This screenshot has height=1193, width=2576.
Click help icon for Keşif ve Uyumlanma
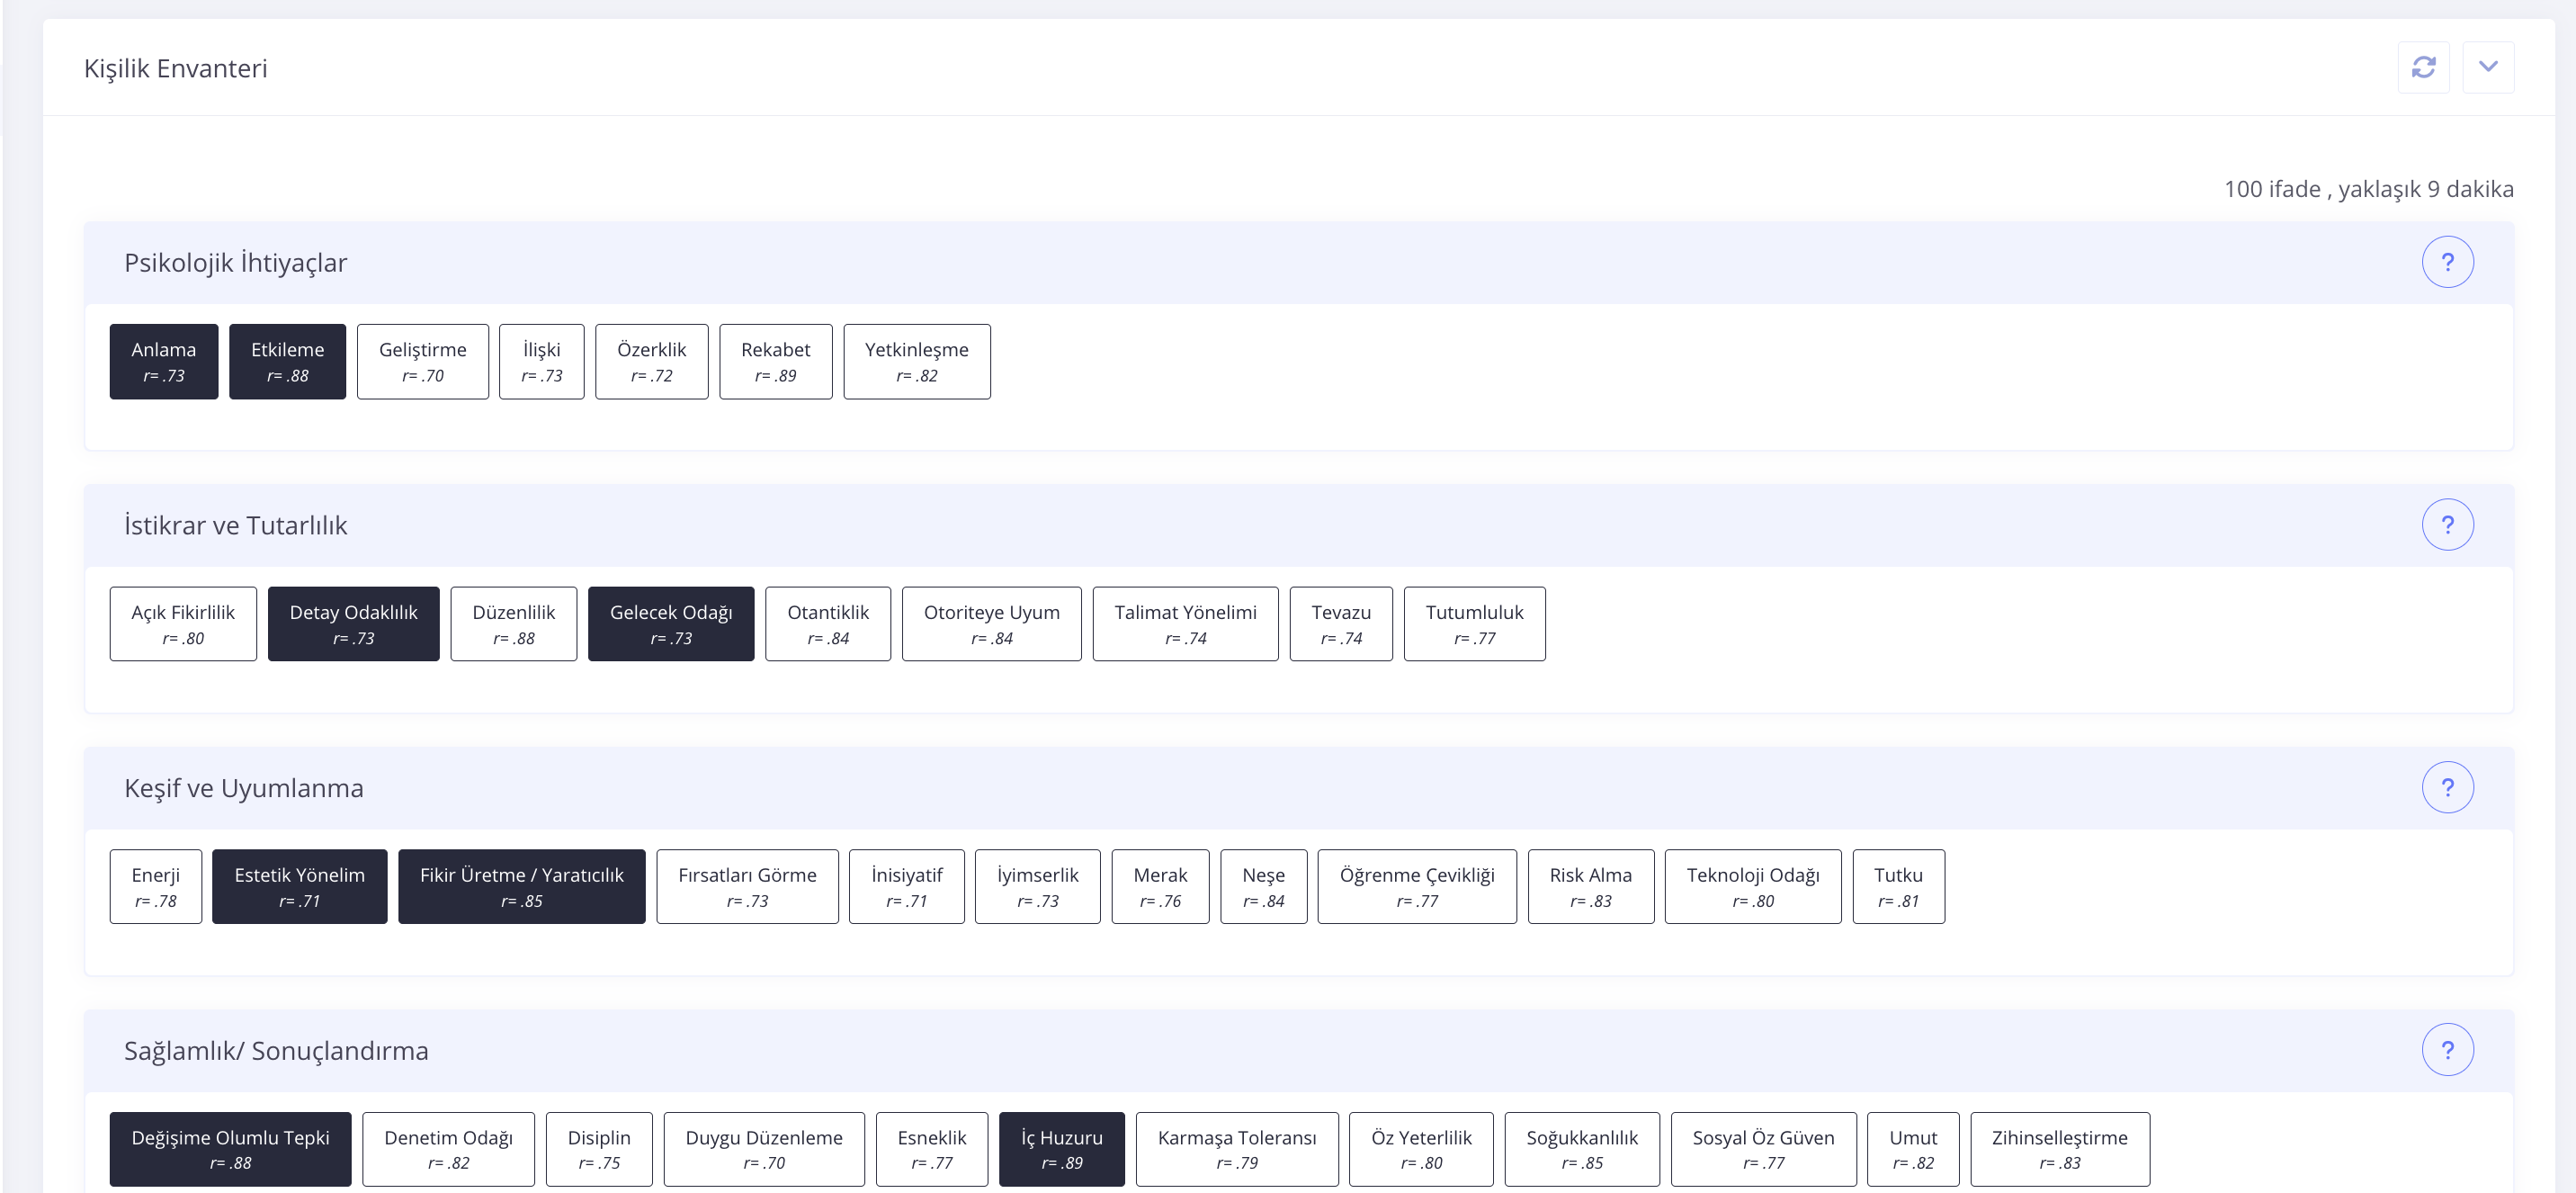coord(2447,788)
